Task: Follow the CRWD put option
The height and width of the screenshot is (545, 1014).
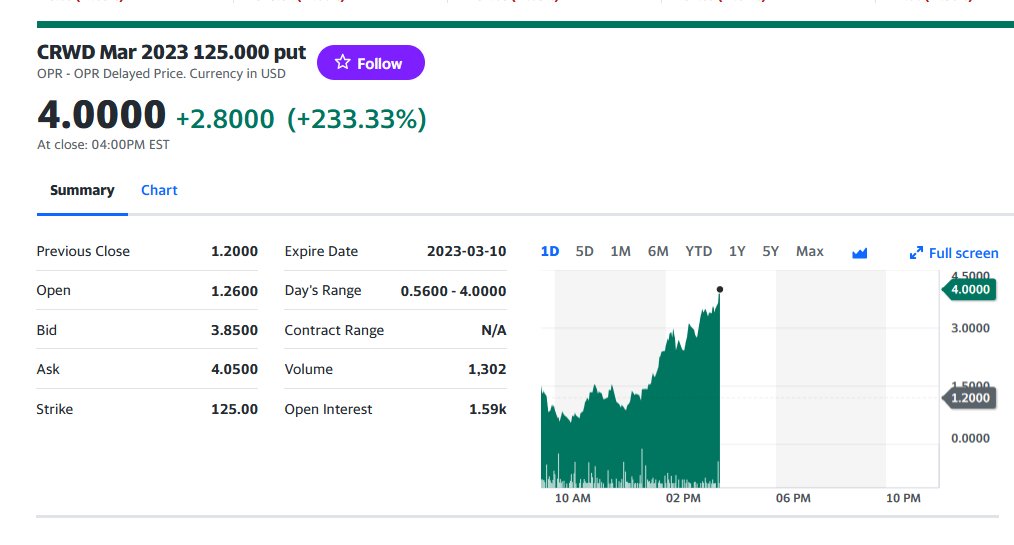Action: [371, 63]
